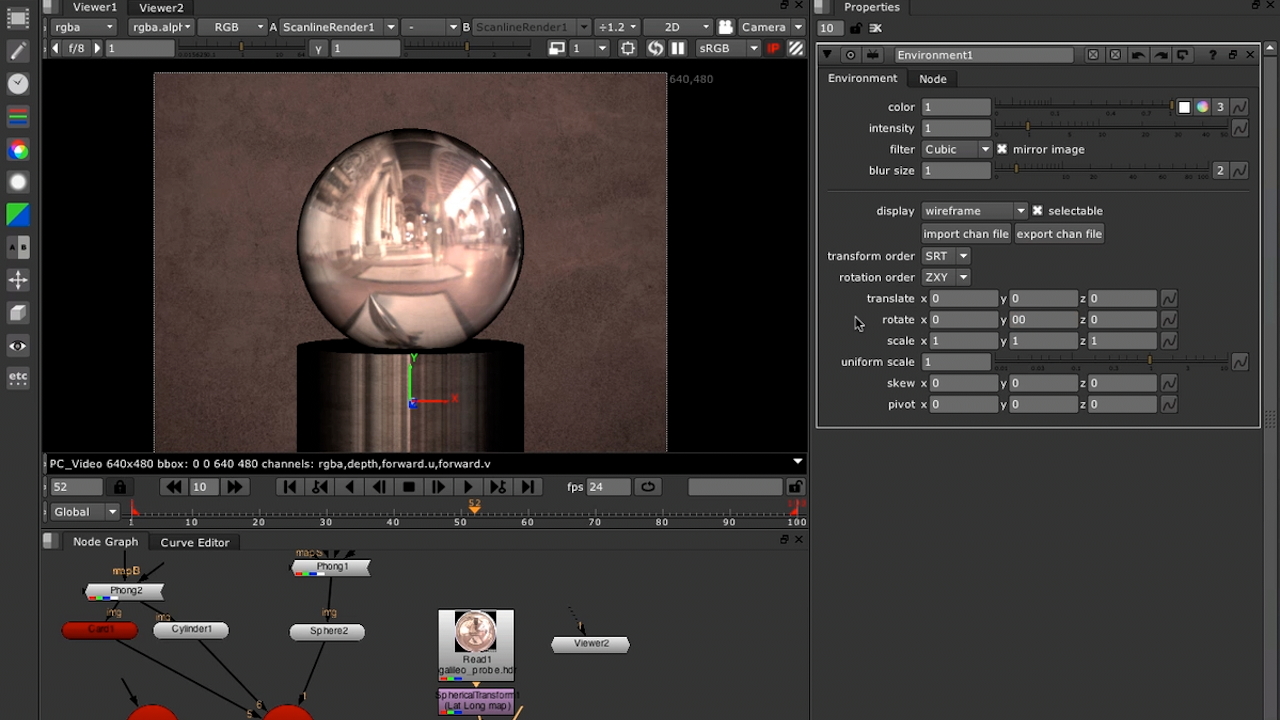The image size is (1280, 720).
Task: Open the Color nodes wheel icon
Action: [x=18, y=150]
